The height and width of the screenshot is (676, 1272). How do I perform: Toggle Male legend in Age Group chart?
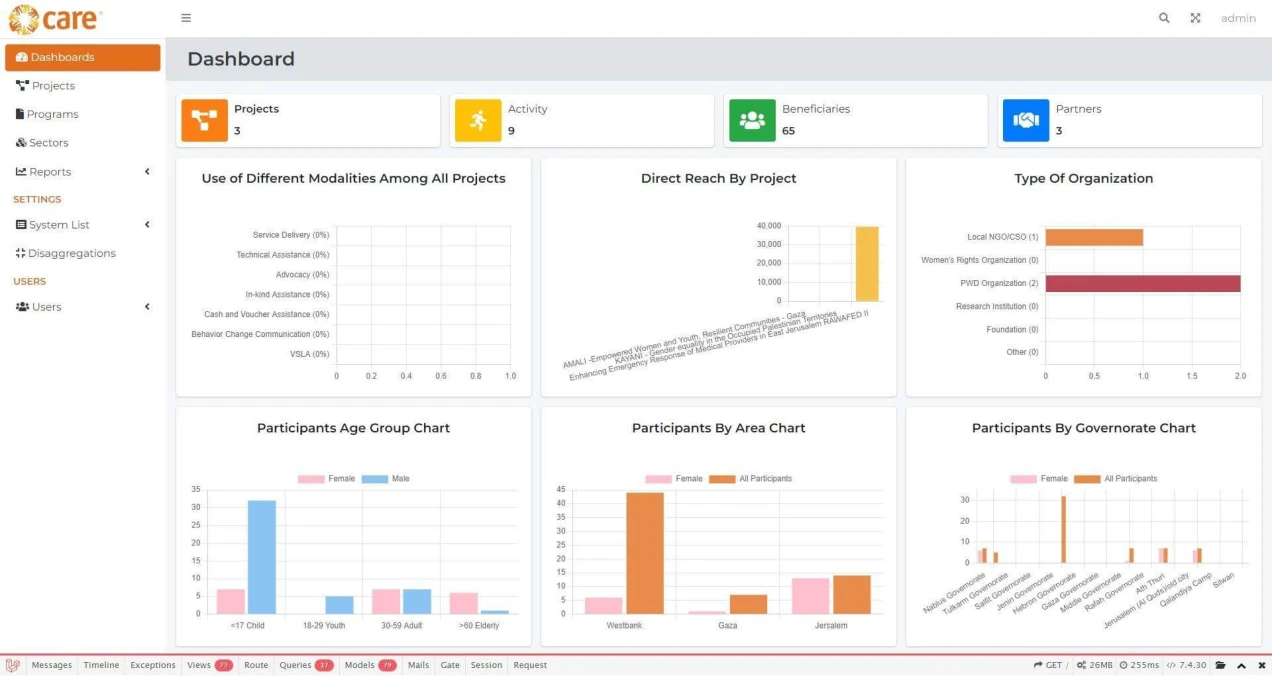click(386, 479)
